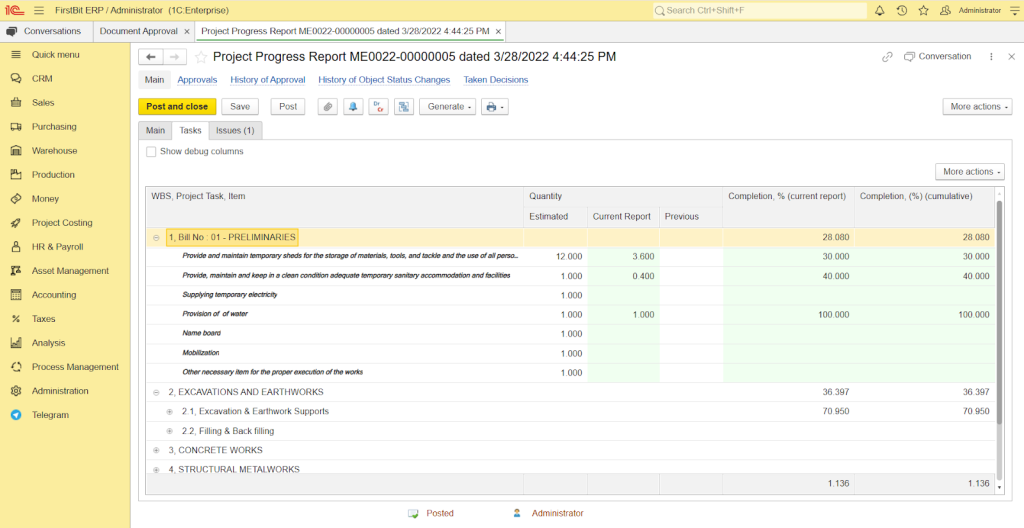This screenshot has height=528, width=1024.
Task: Add this report to favorites star
Action: (201, 58)
